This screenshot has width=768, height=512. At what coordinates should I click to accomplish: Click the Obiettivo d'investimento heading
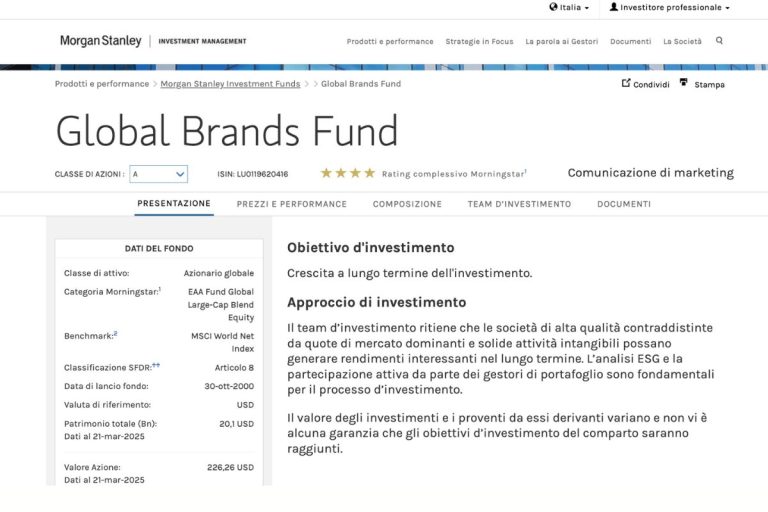point(371,248)
